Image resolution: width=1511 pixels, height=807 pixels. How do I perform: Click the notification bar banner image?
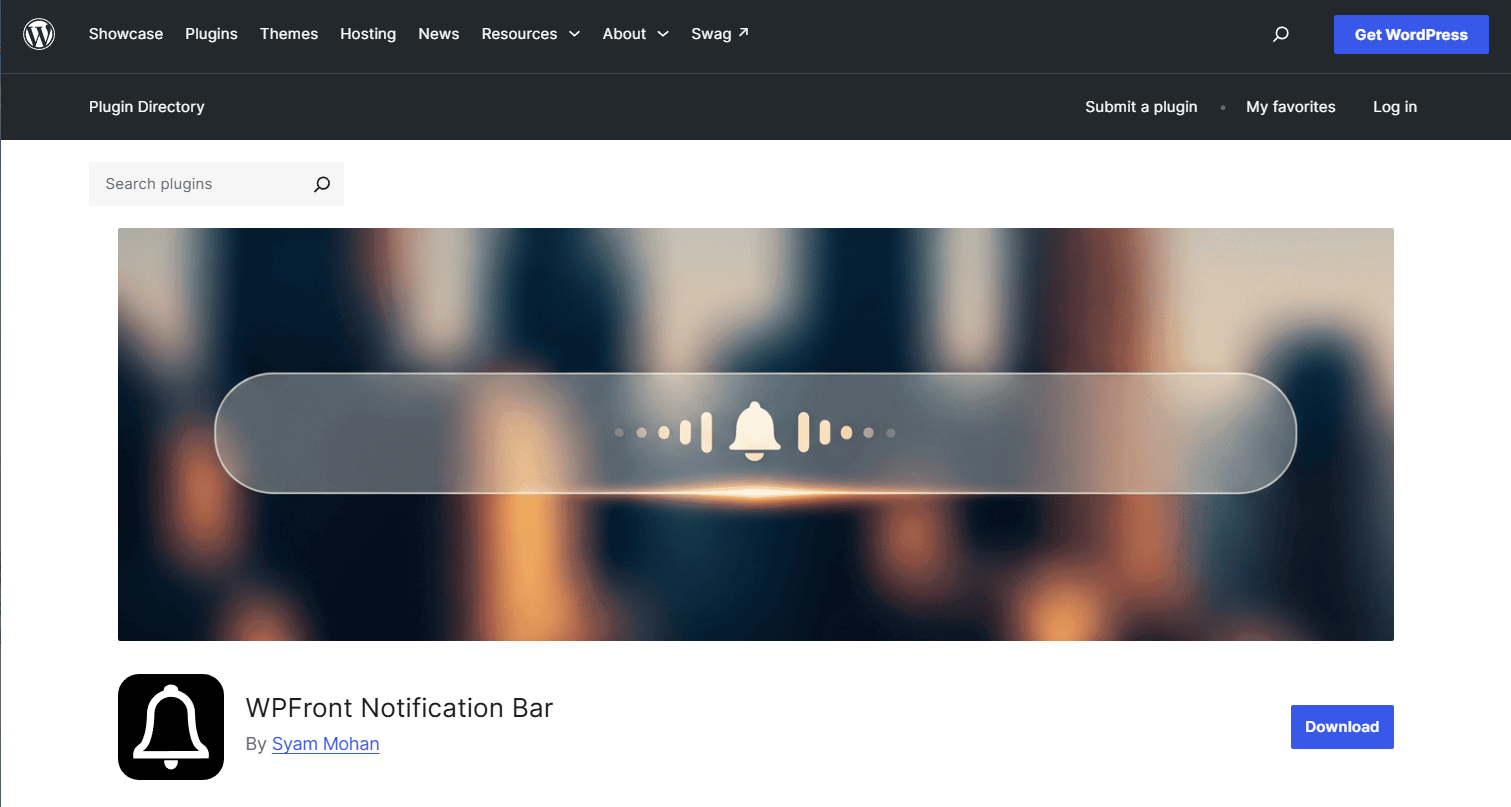pos(756,434)
